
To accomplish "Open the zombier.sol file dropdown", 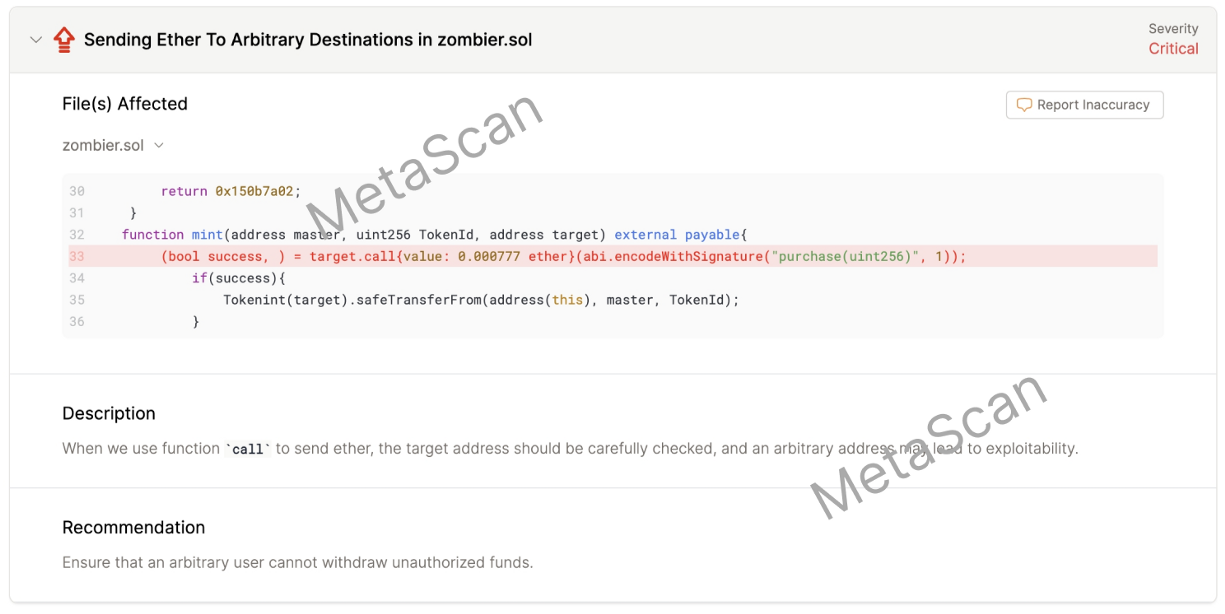I will [x=113, y=145].
